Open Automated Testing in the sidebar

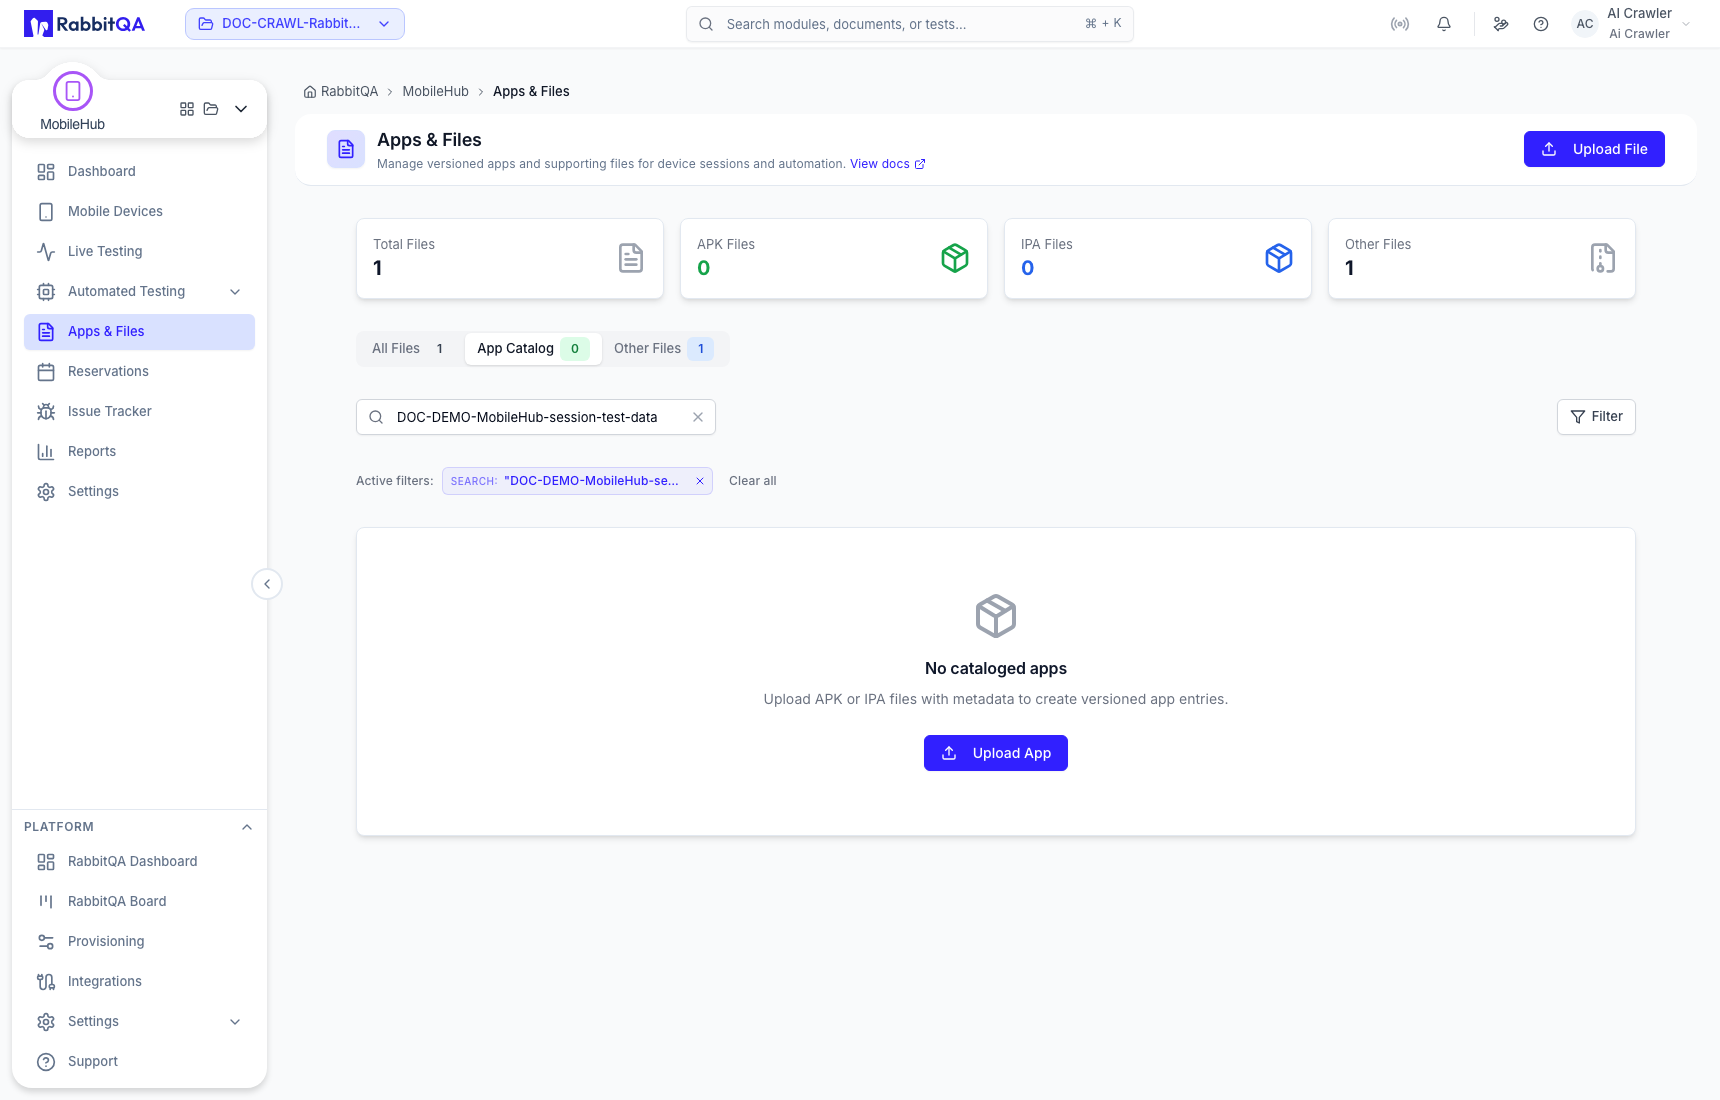pos(139,291)
